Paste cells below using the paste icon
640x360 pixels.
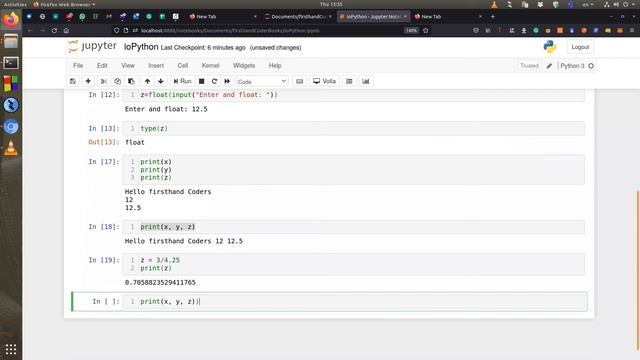click(x=131, y=81)
